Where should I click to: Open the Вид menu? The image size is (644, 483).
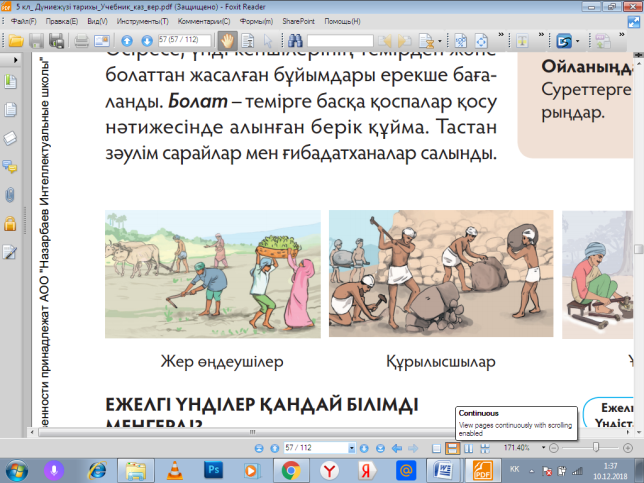pos(97,21)
